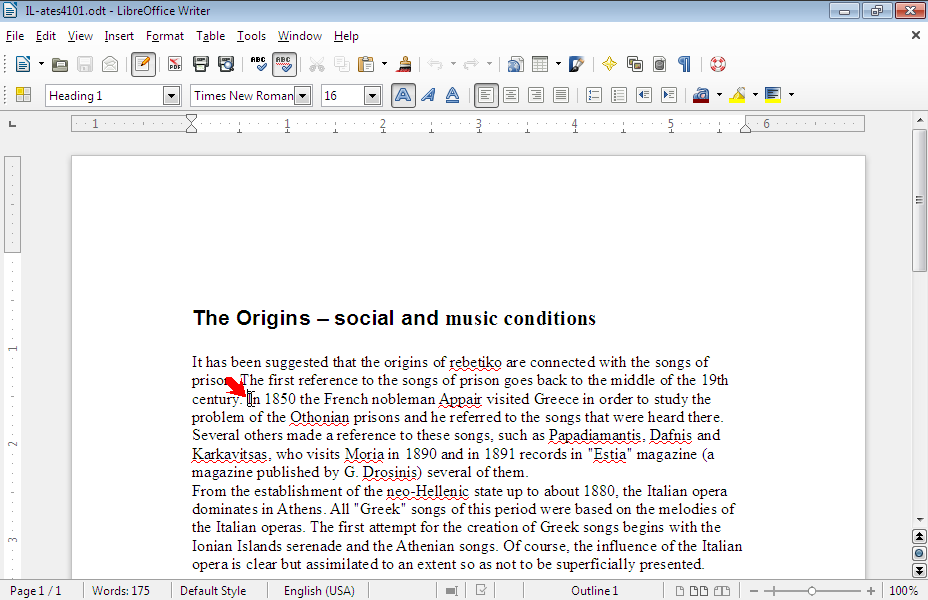Viewport: 928px width, 600px height.
Task: Apply the Background Color swatch
Action: coord(773,95)
